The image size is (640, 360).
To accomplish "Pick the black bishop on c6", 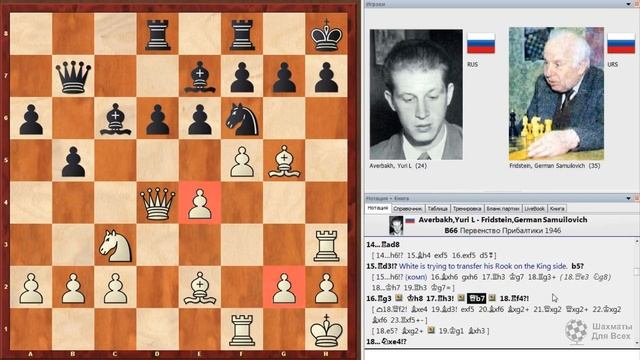I will [x=115, y=118].
